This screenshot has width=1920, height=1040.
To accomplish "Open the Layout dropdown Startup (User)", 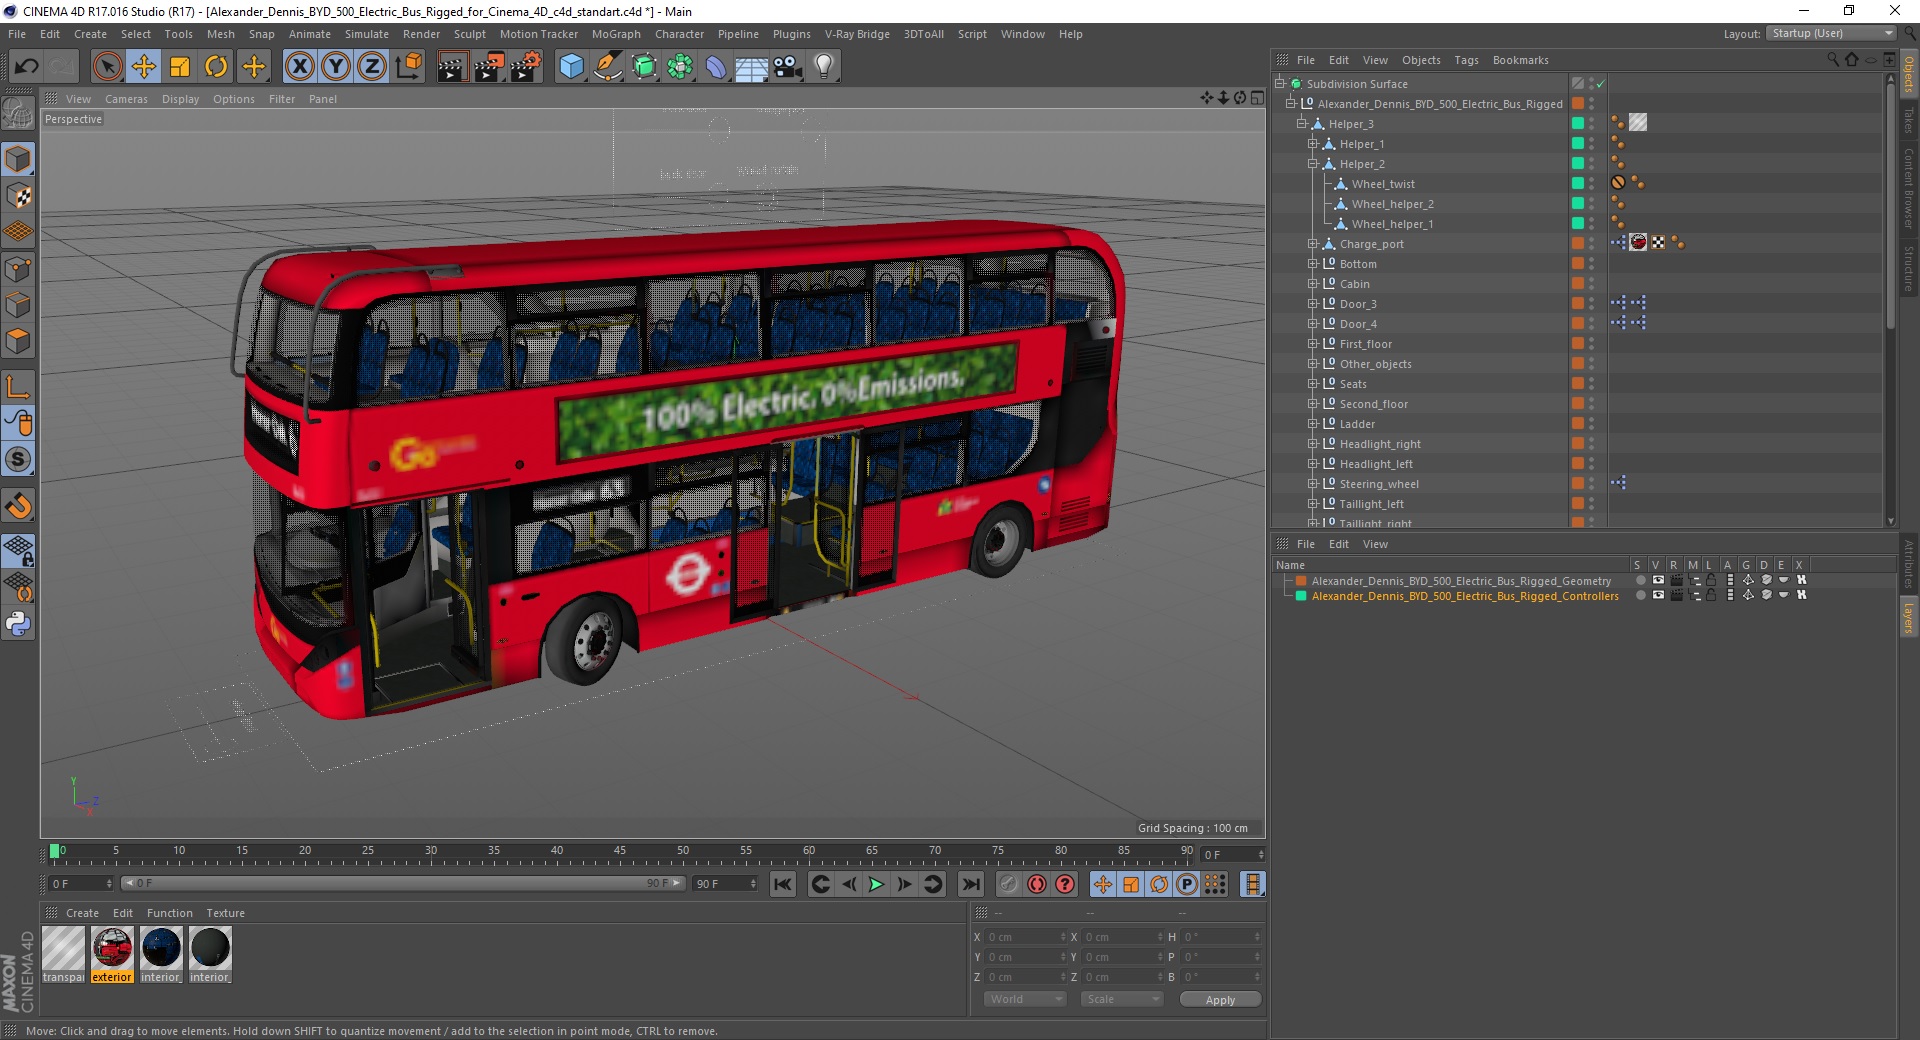I will [x=1831, y=33].
